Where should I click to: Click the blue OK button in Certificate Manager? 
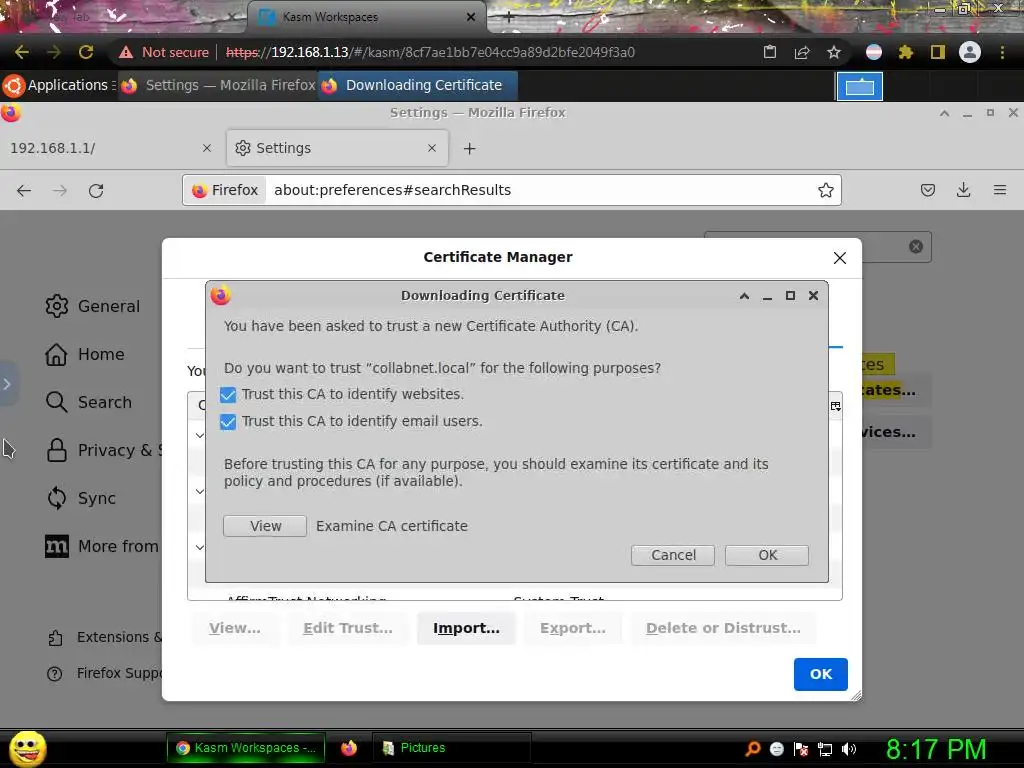click(x=820, y=674)
